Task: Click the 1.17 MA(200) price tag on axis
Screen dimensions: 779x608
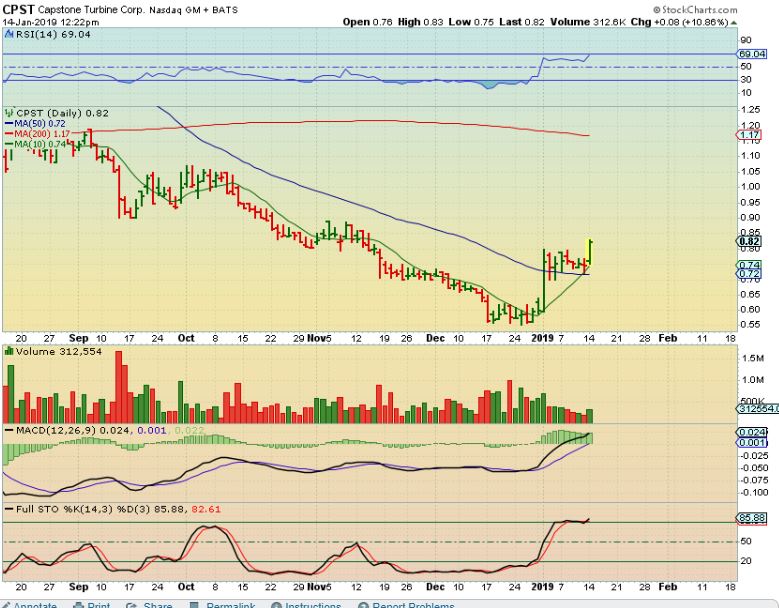Action: click(749, 135)
